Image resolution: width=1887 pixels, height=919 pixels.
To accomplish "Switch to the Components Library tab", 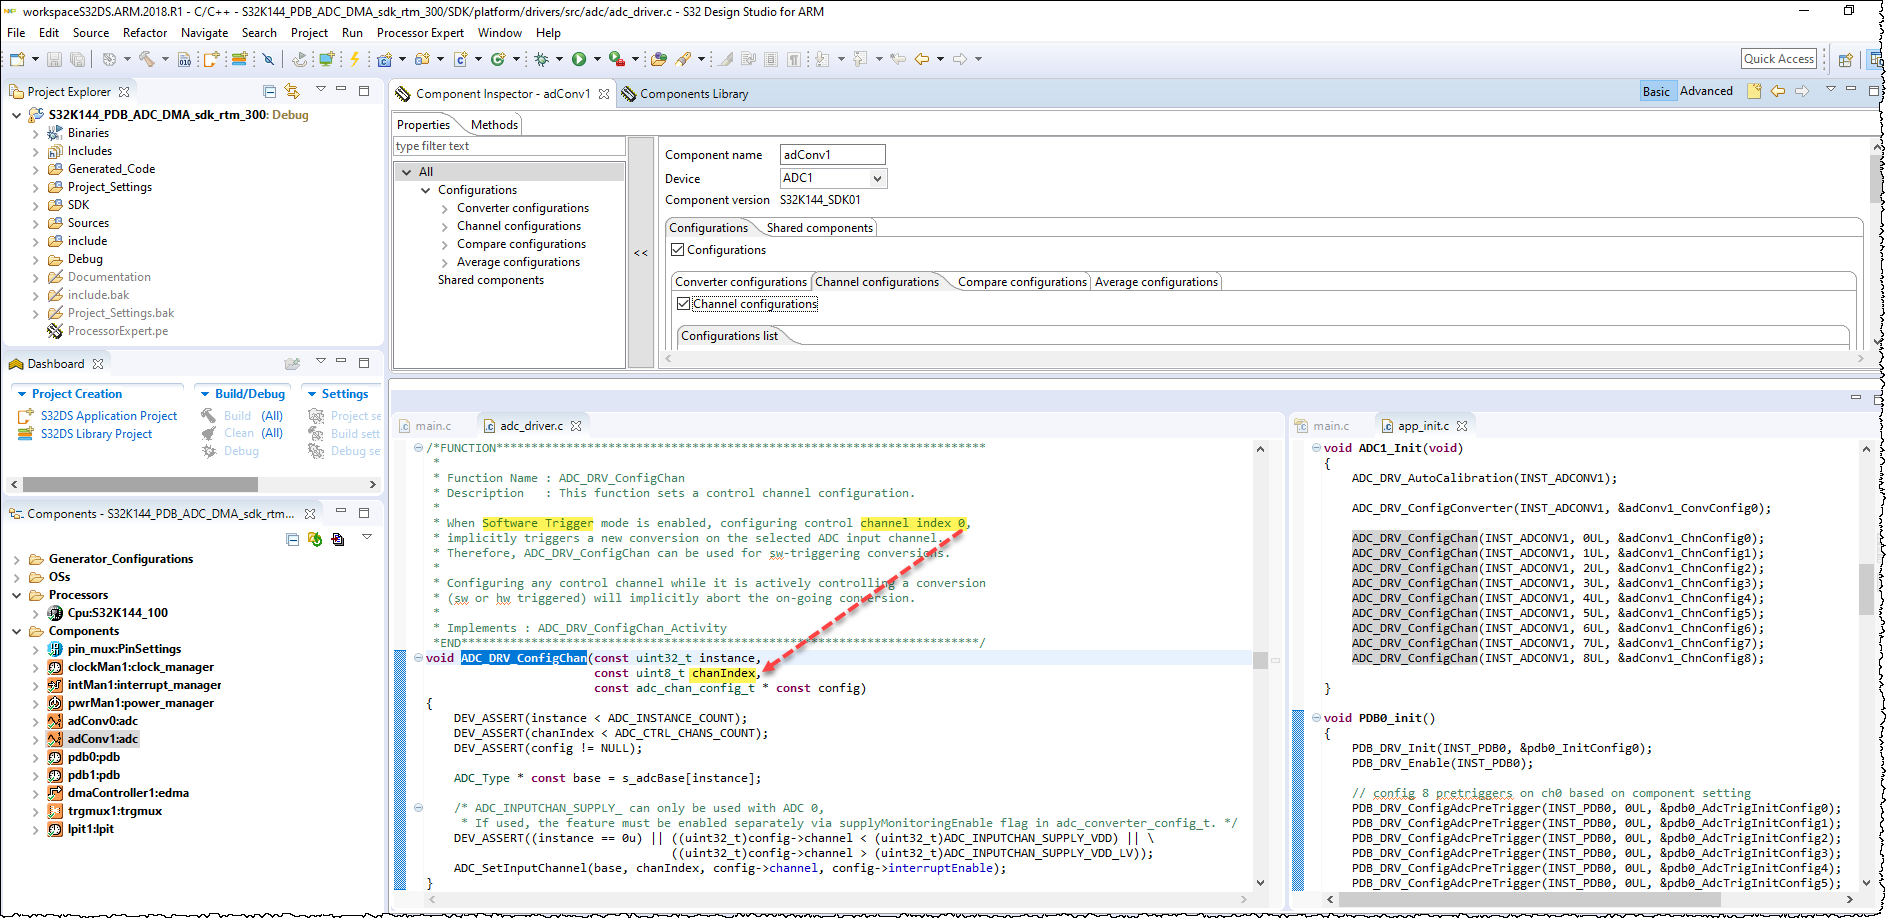I will point(693,94).
